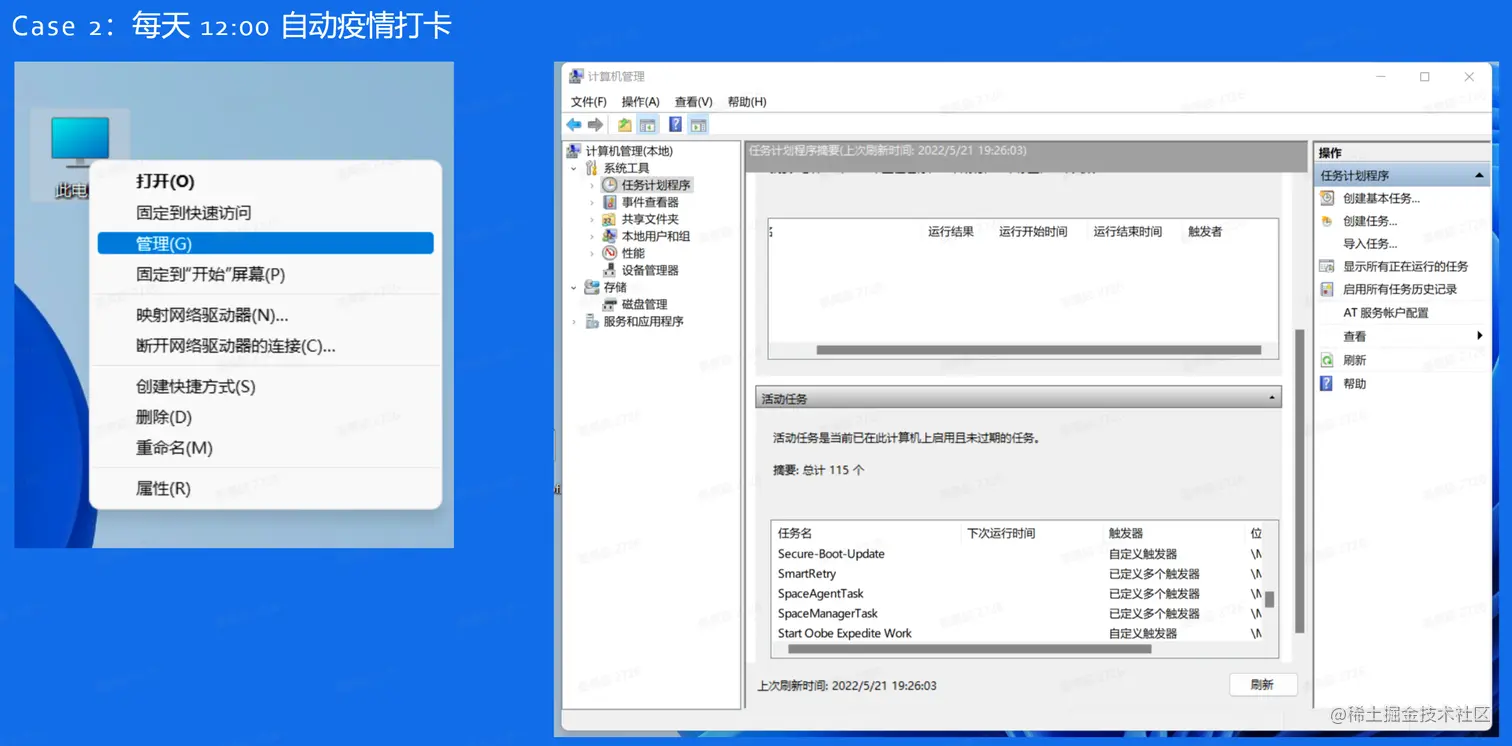Click the Forward arrow in Computer Management toolbar
The width and height of the screenshot is (1512, 746).
(595, 125)
